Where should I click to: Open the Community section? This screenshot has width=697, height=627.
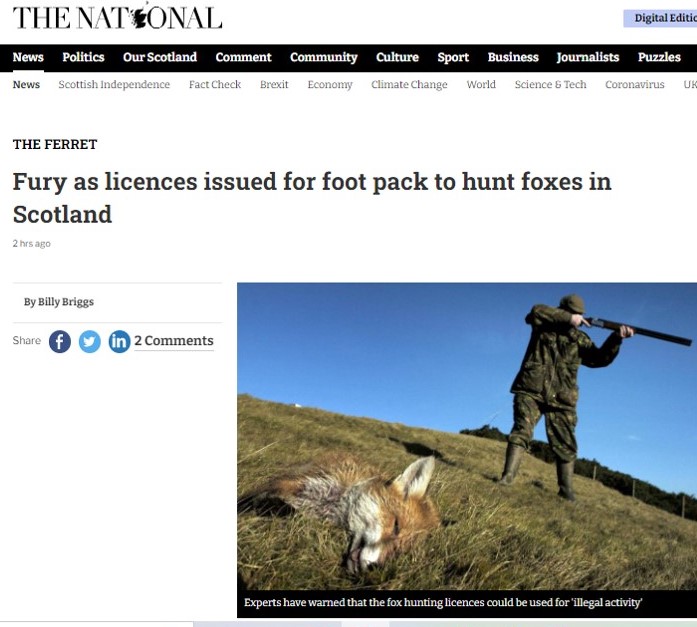tap(324, 57)
